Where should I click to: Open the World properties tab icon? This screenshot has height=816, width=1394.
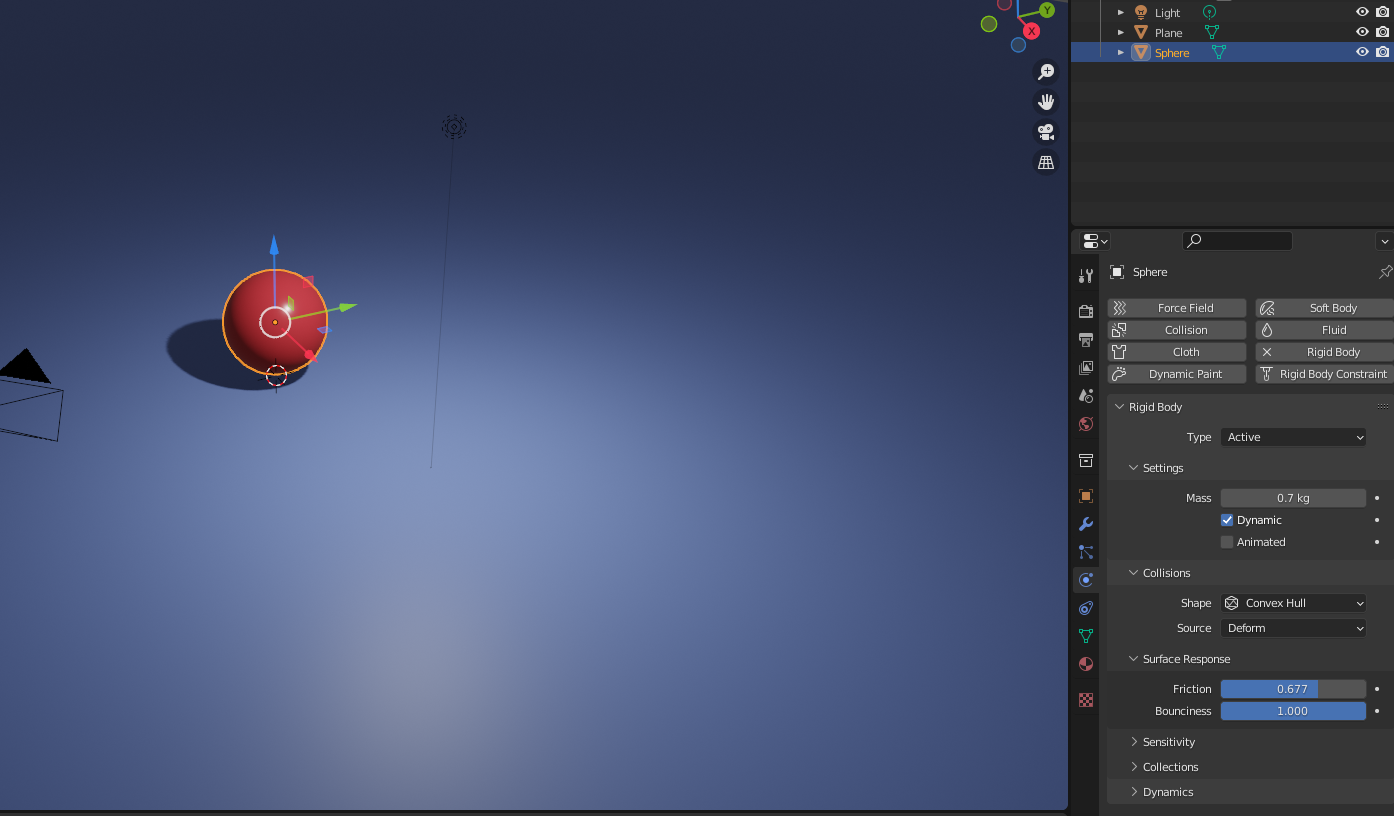coord(1086,424)
